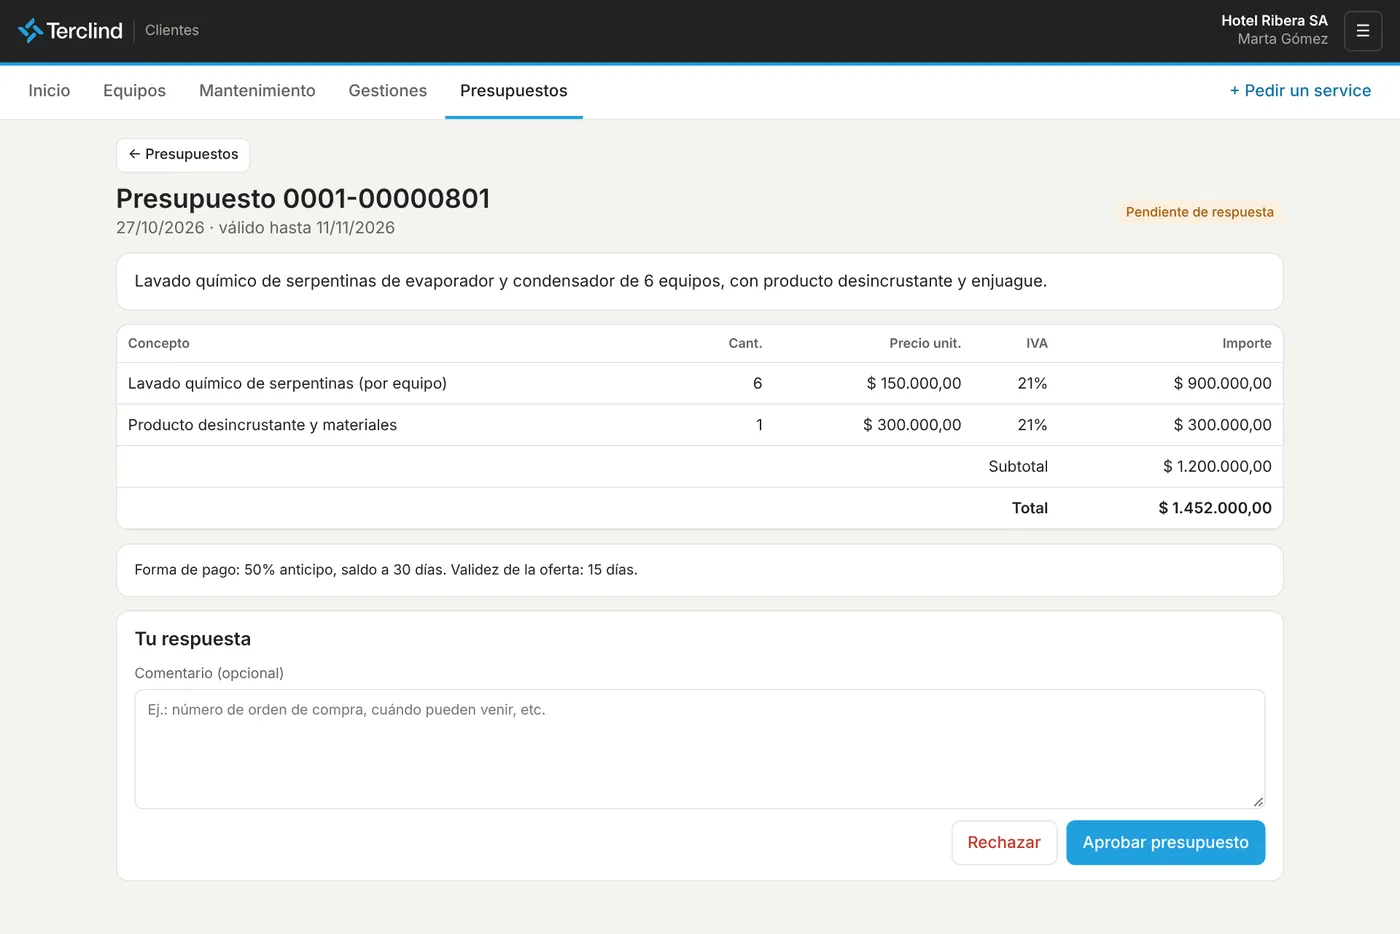
Task: Select the Gestiones tab
Action: point(388,91)
